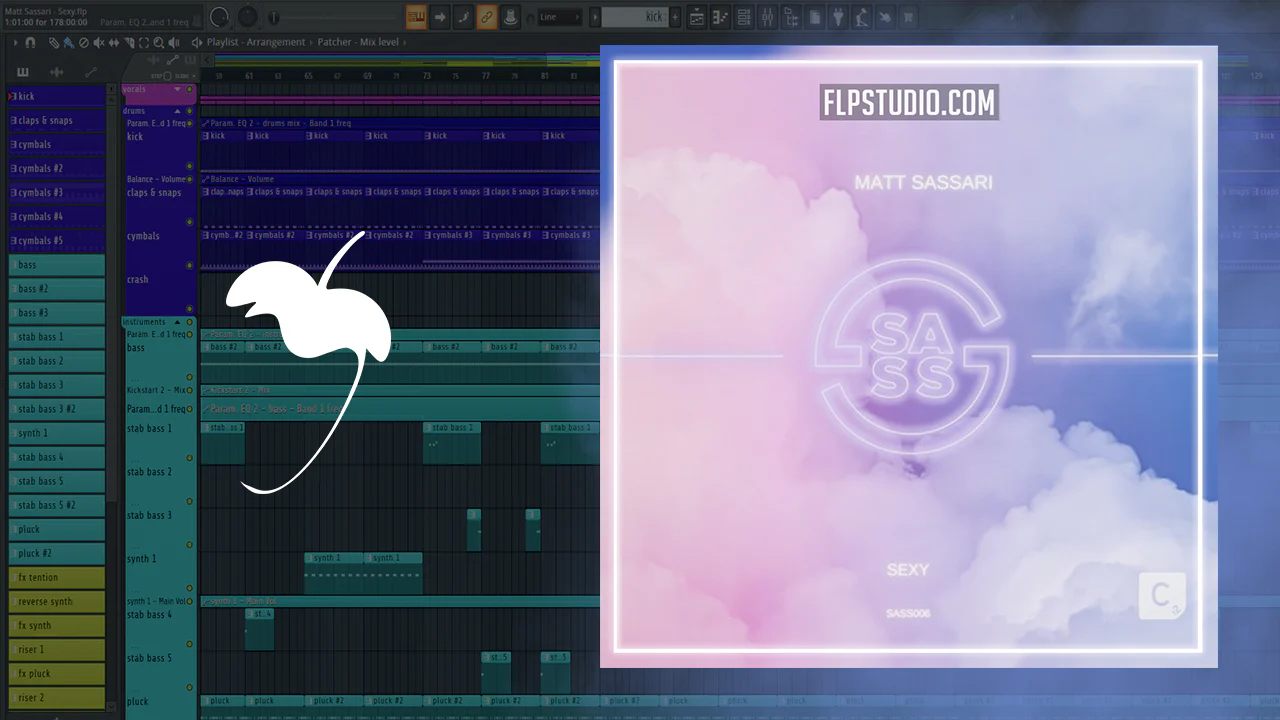Open the Playlist window from toolbar

pos(696,17)
